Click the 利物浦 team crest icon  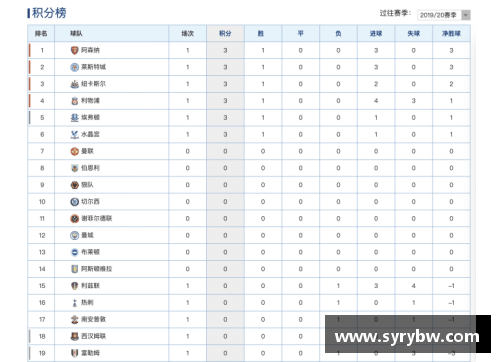75,101
